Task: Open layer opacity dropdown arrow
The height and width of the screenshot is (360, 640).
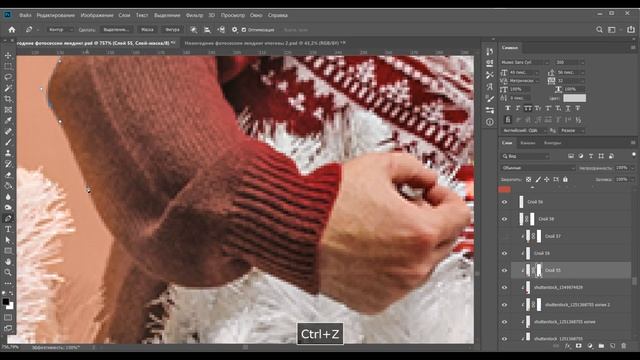Action: coord(633,168)
